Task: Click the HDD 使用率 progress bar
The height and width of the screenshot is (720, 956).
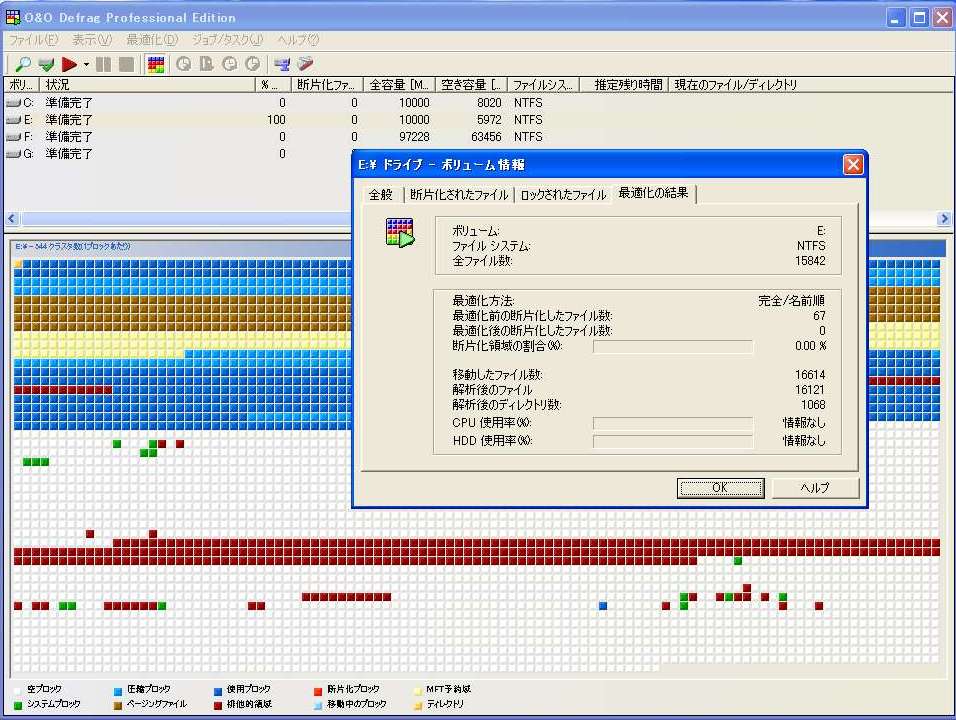Action: click(x=673, y=441)
